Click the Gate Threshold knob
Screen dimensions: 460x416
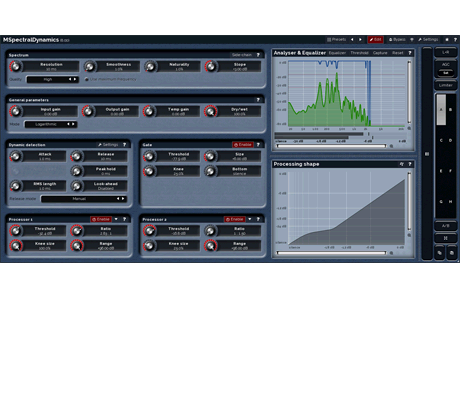coord(149,156)
